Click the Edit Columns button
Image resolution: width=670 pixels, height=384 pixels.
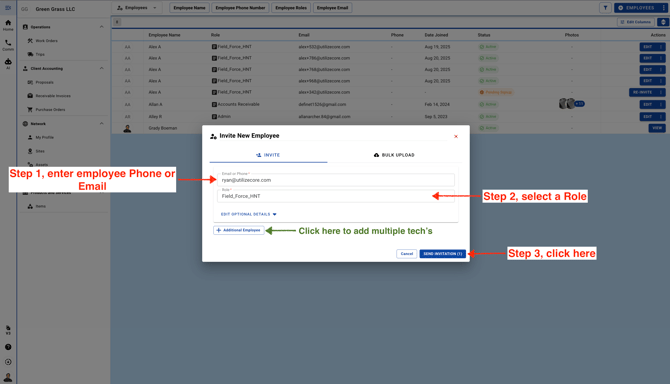(x=636, y=22)
